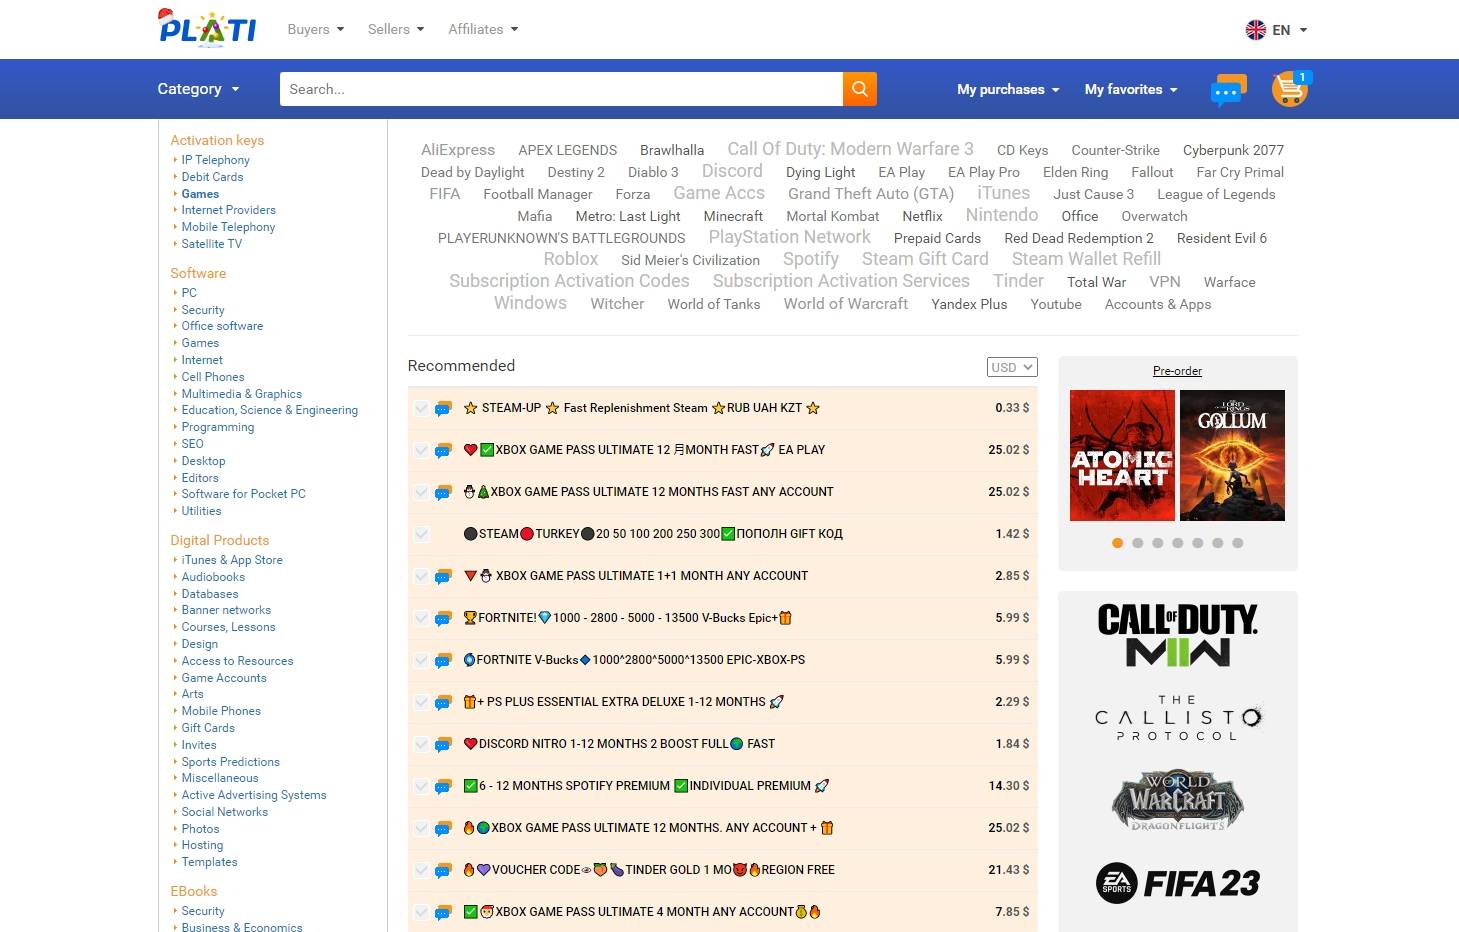Open Office software category
The height and width of the screenshot is (932, 1459).
222,326
